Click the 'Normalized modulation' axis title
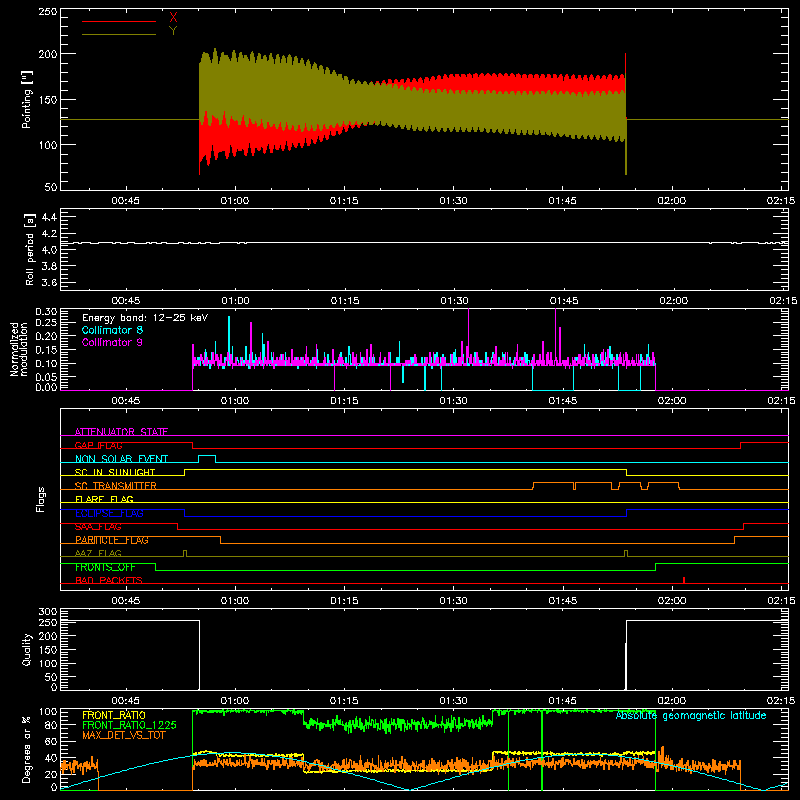Screen dimensions: 800x800 [x=19, y=349]
